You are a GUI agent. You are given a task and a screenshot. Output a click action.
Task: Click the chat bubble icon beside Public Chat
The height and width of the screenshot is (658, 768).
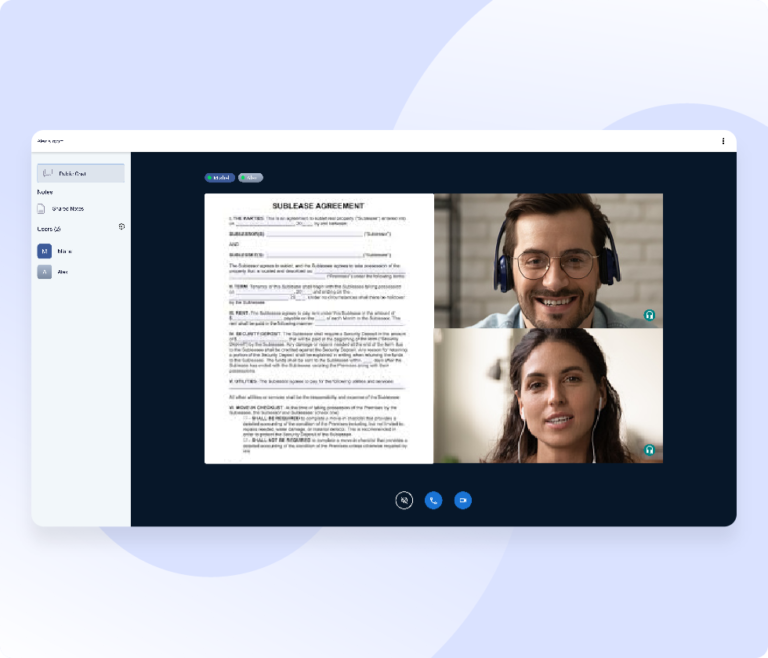click(x=48, y=173)
